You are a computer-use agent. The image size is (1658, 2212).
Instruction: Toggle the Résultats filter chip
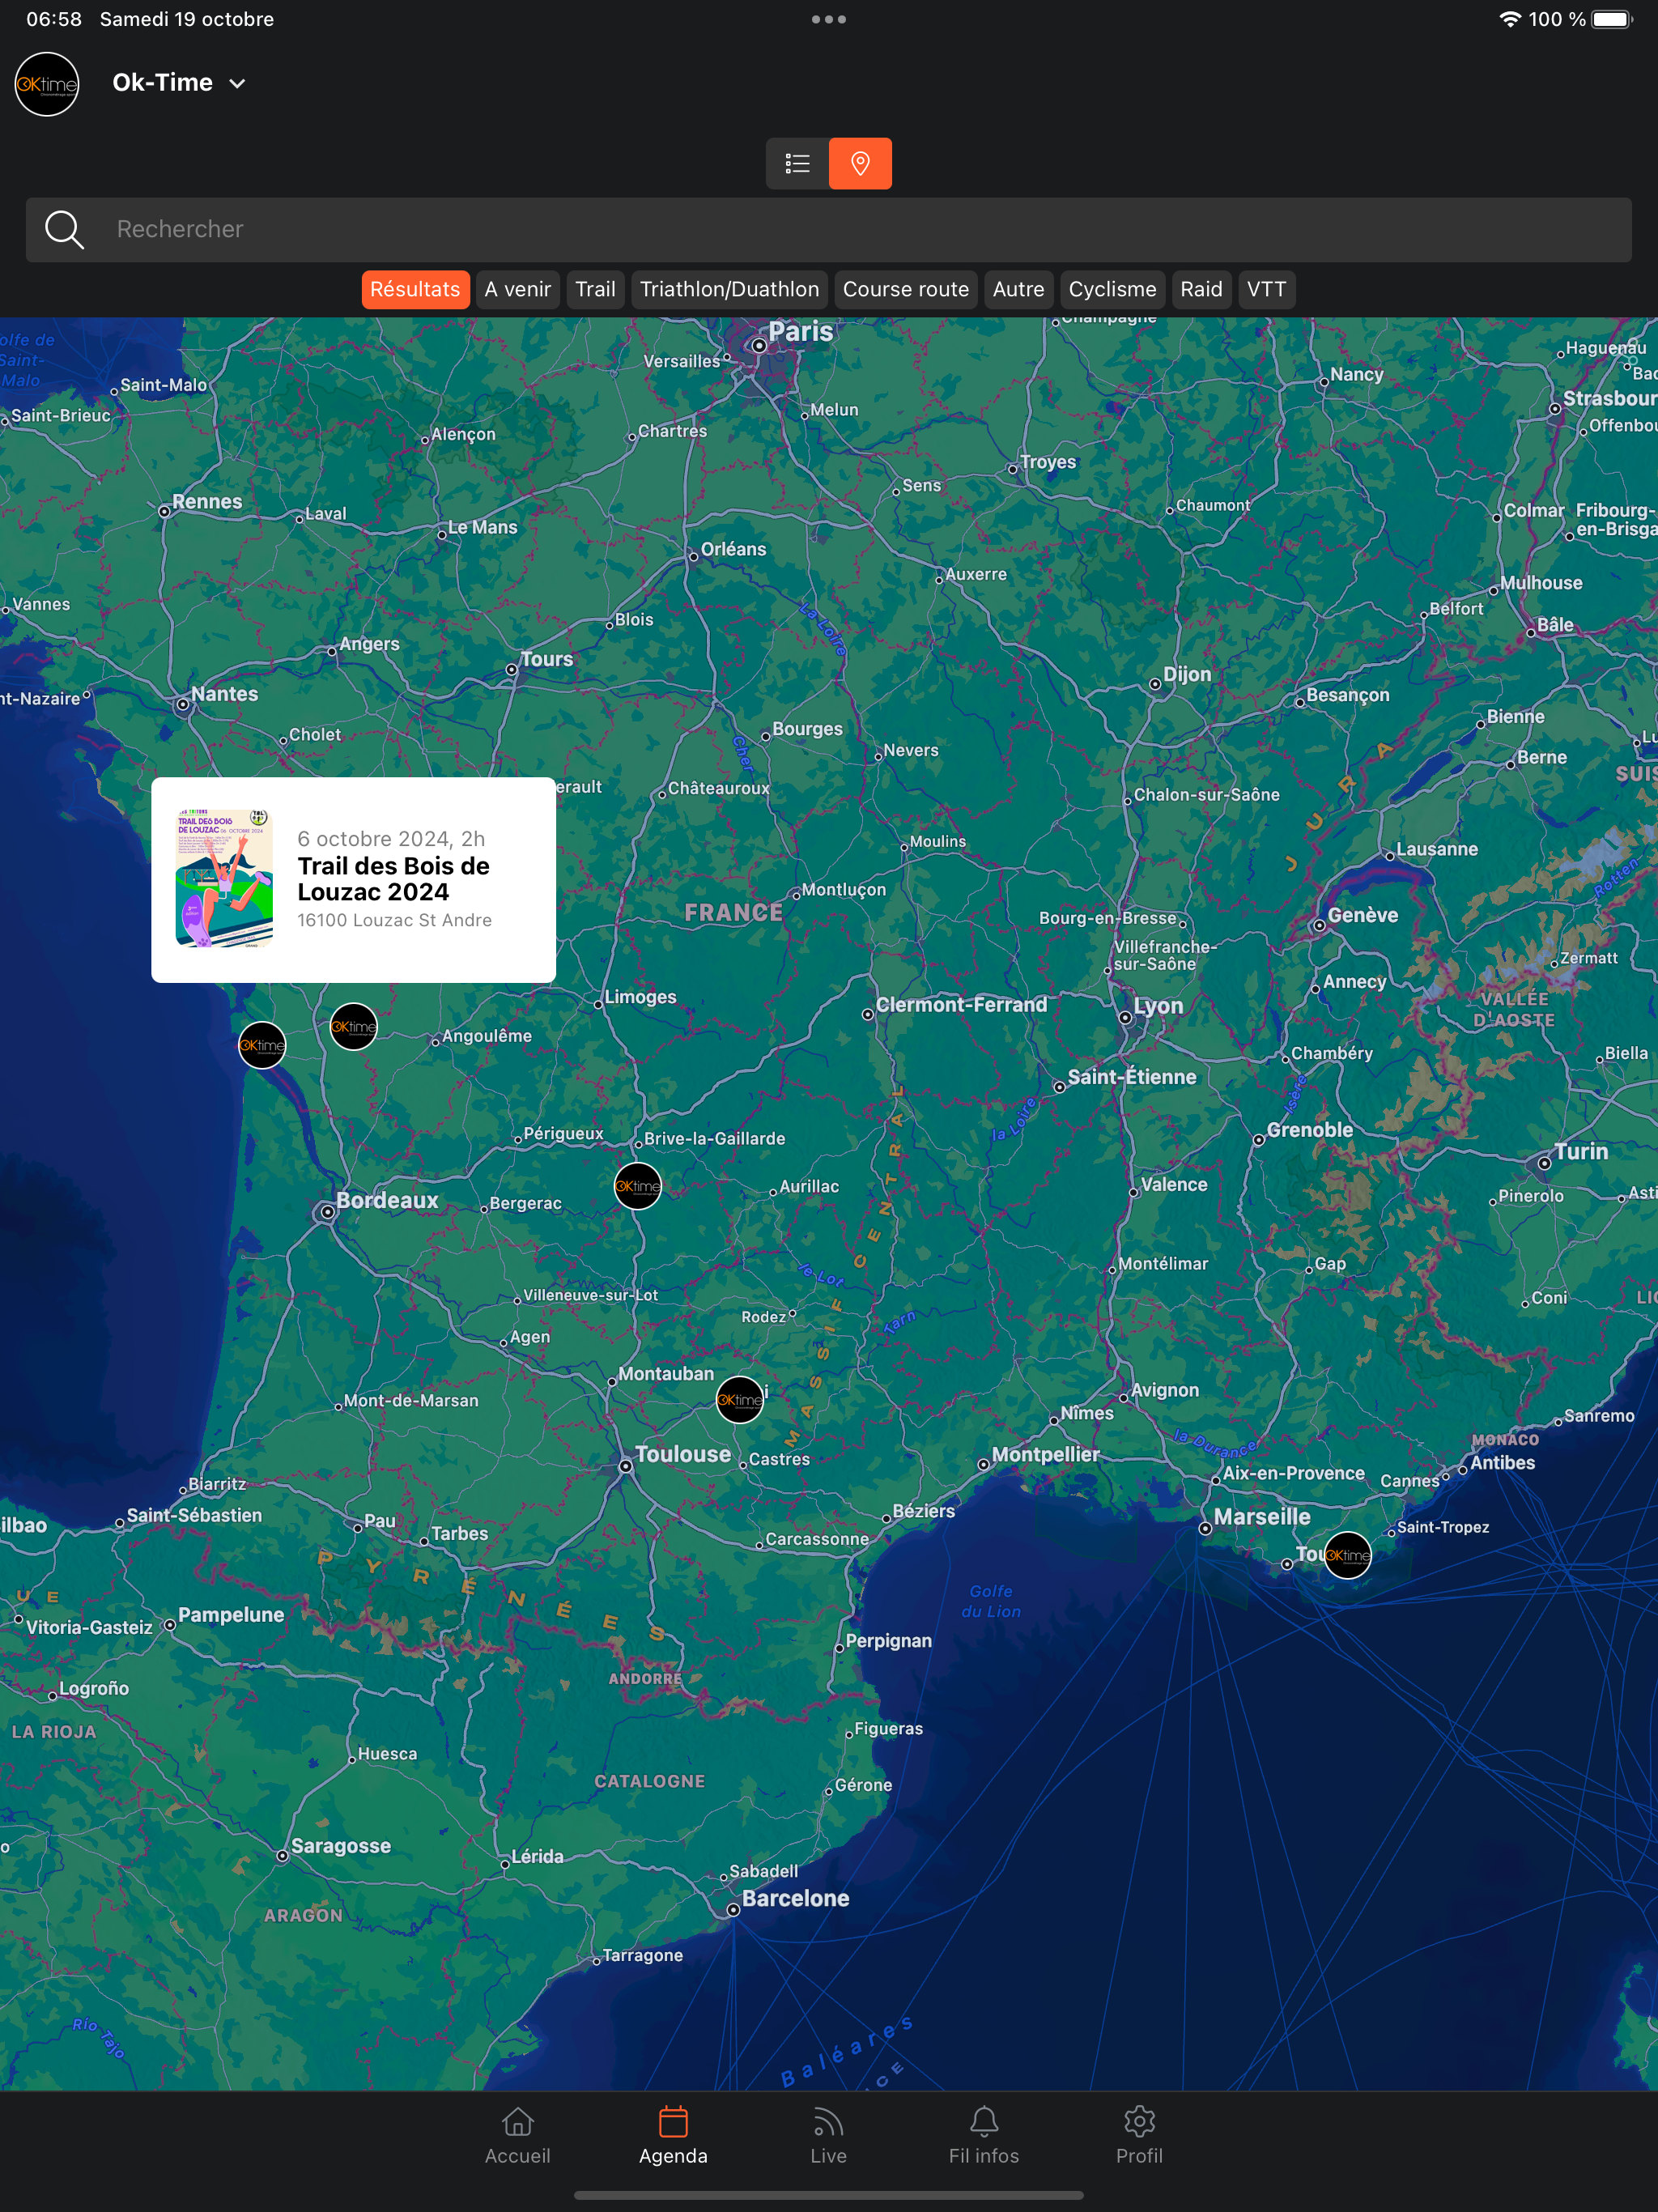(415, 290)
